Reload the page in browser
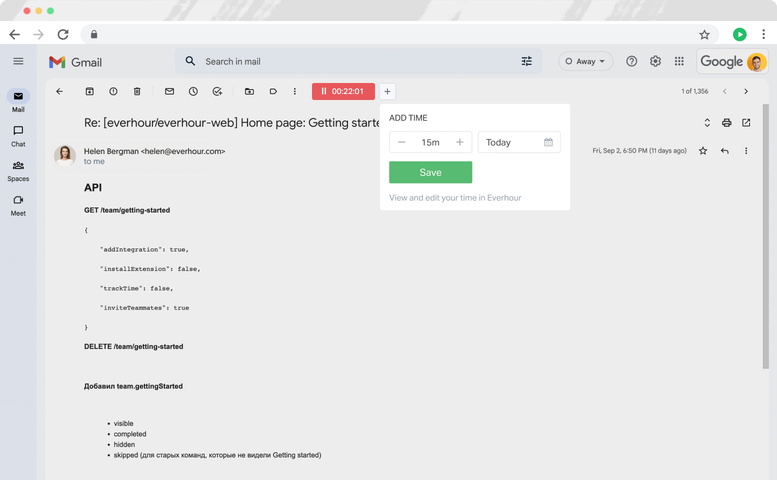 (x=63, y=34)
